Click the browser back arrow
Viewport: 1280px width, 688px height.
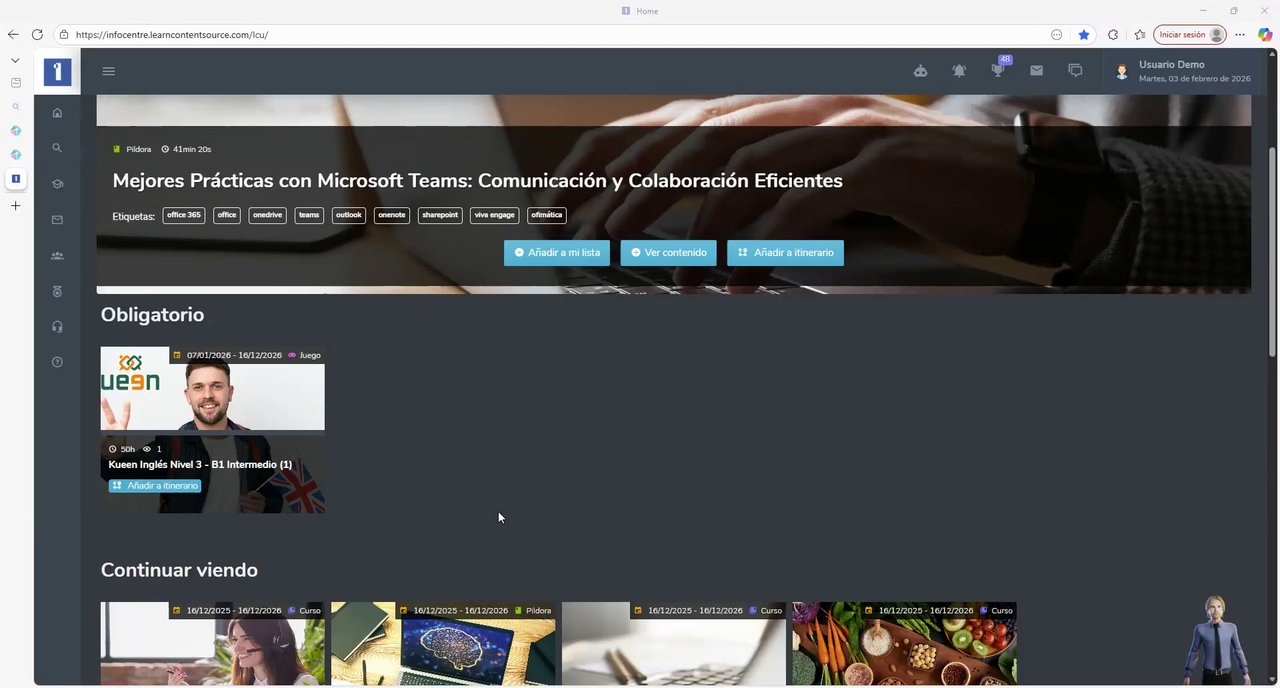point(13,34)
